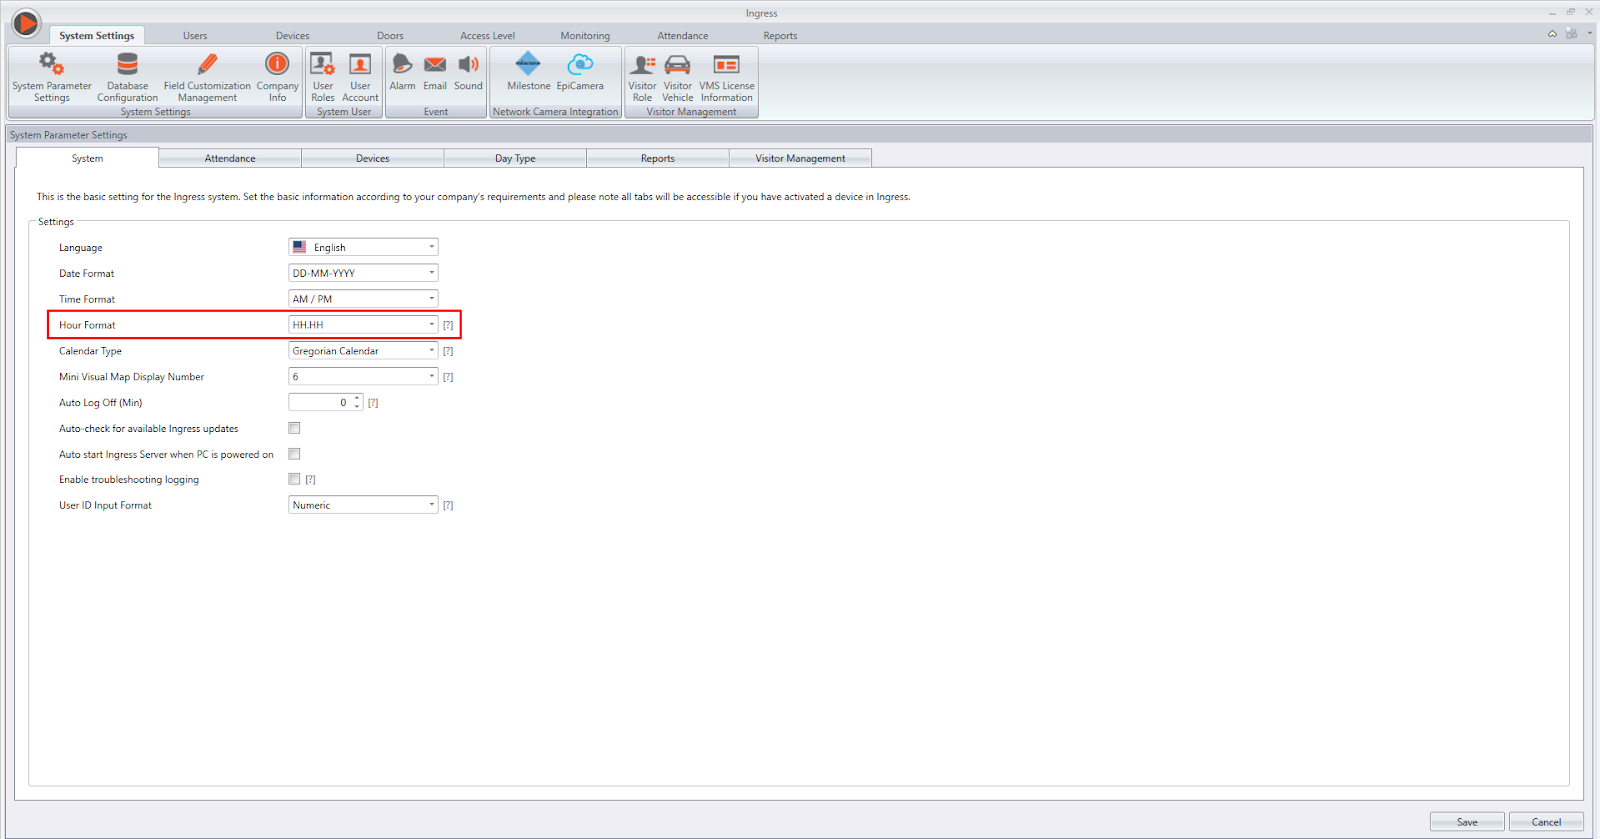Toggle auto start Ingress Server on power on
Image resolution: width=1600 pixels, height=839 pixels.
(x=294, y=454)
